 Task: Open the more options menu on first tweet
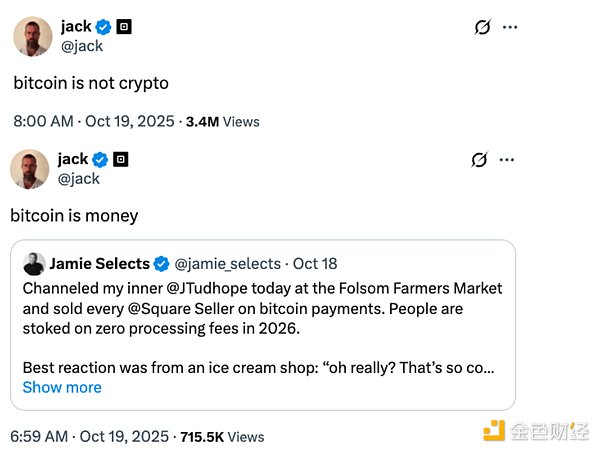coord(511,27)
